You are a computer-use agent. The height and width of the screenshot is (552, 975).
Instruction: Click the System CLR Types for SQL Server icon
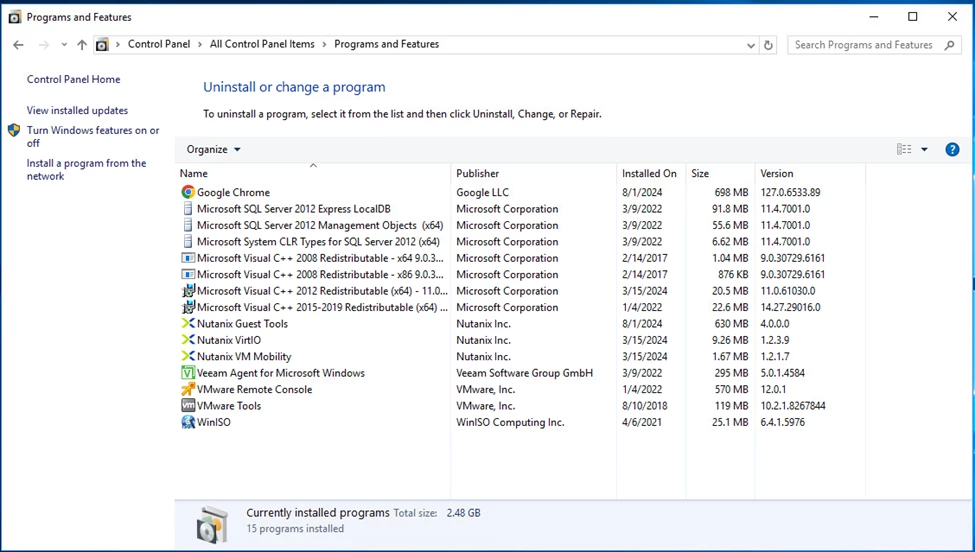188,241
